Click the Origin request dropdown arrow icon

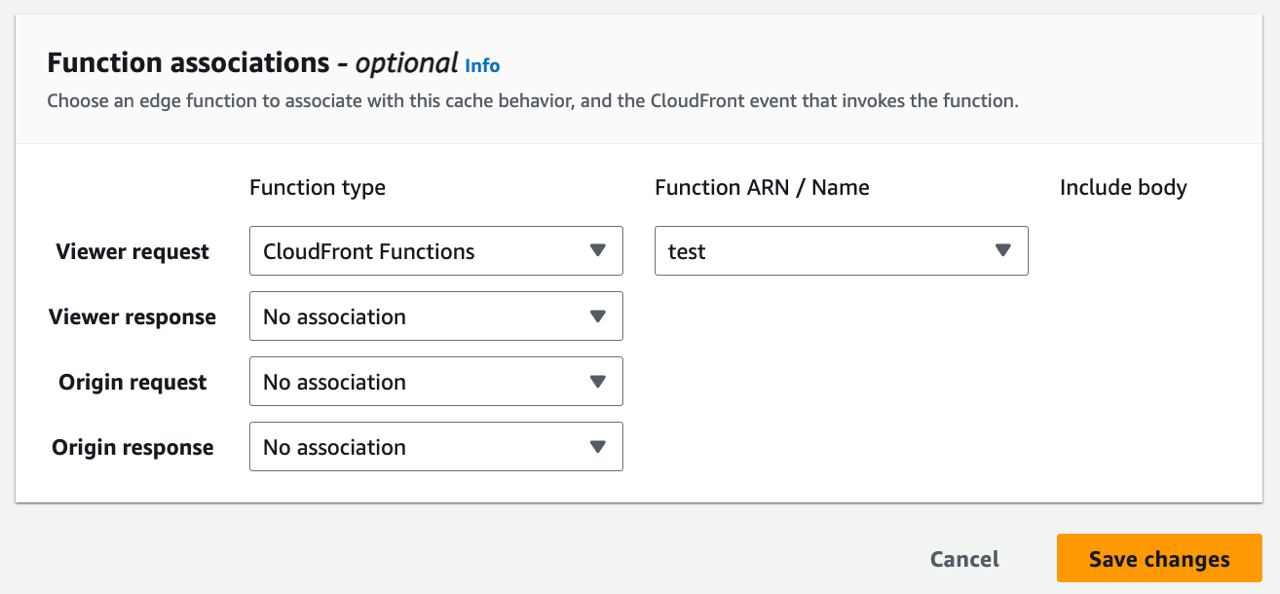(598, 381)
